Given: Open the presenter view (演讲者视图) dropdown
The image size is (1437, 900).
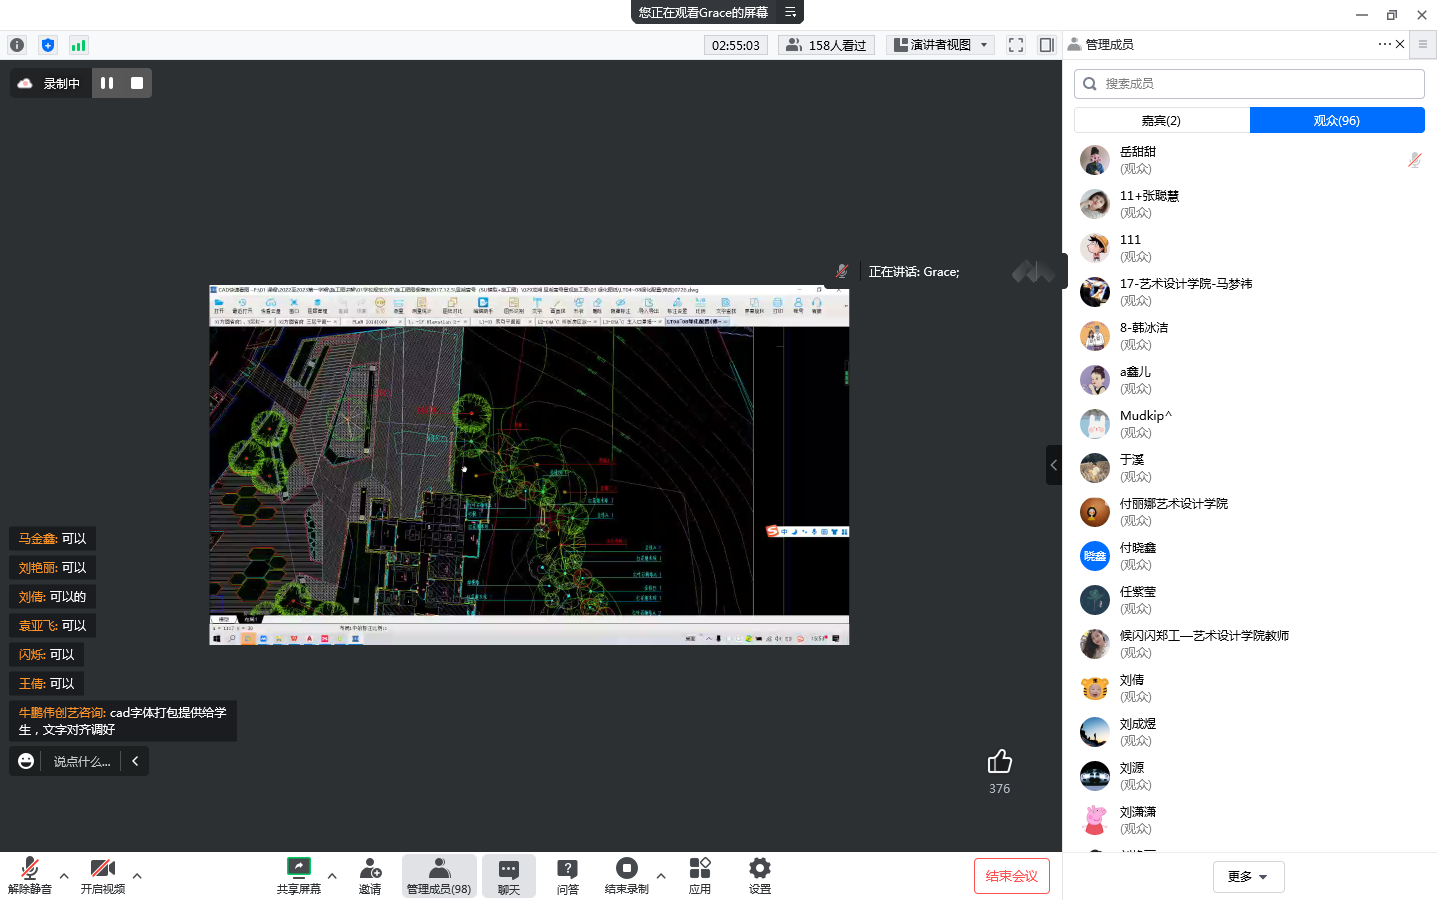Looking at the screenshot, I should click(x=940, y=45).
